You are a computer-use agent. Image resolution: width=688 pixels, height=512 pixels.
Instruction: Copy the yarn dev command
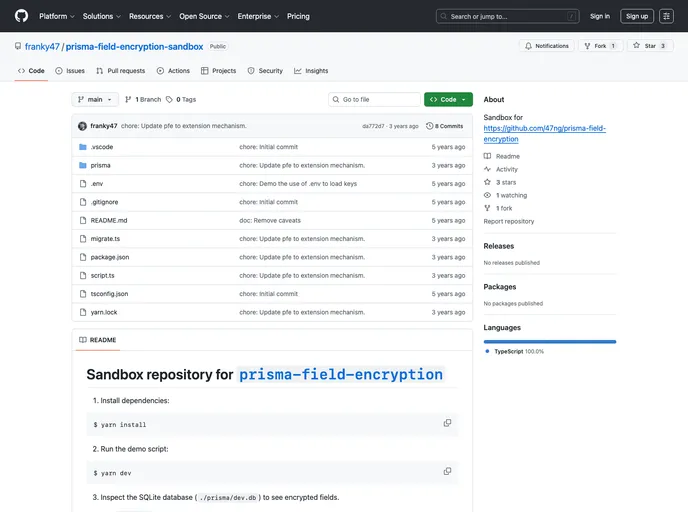tap(447, 471)
